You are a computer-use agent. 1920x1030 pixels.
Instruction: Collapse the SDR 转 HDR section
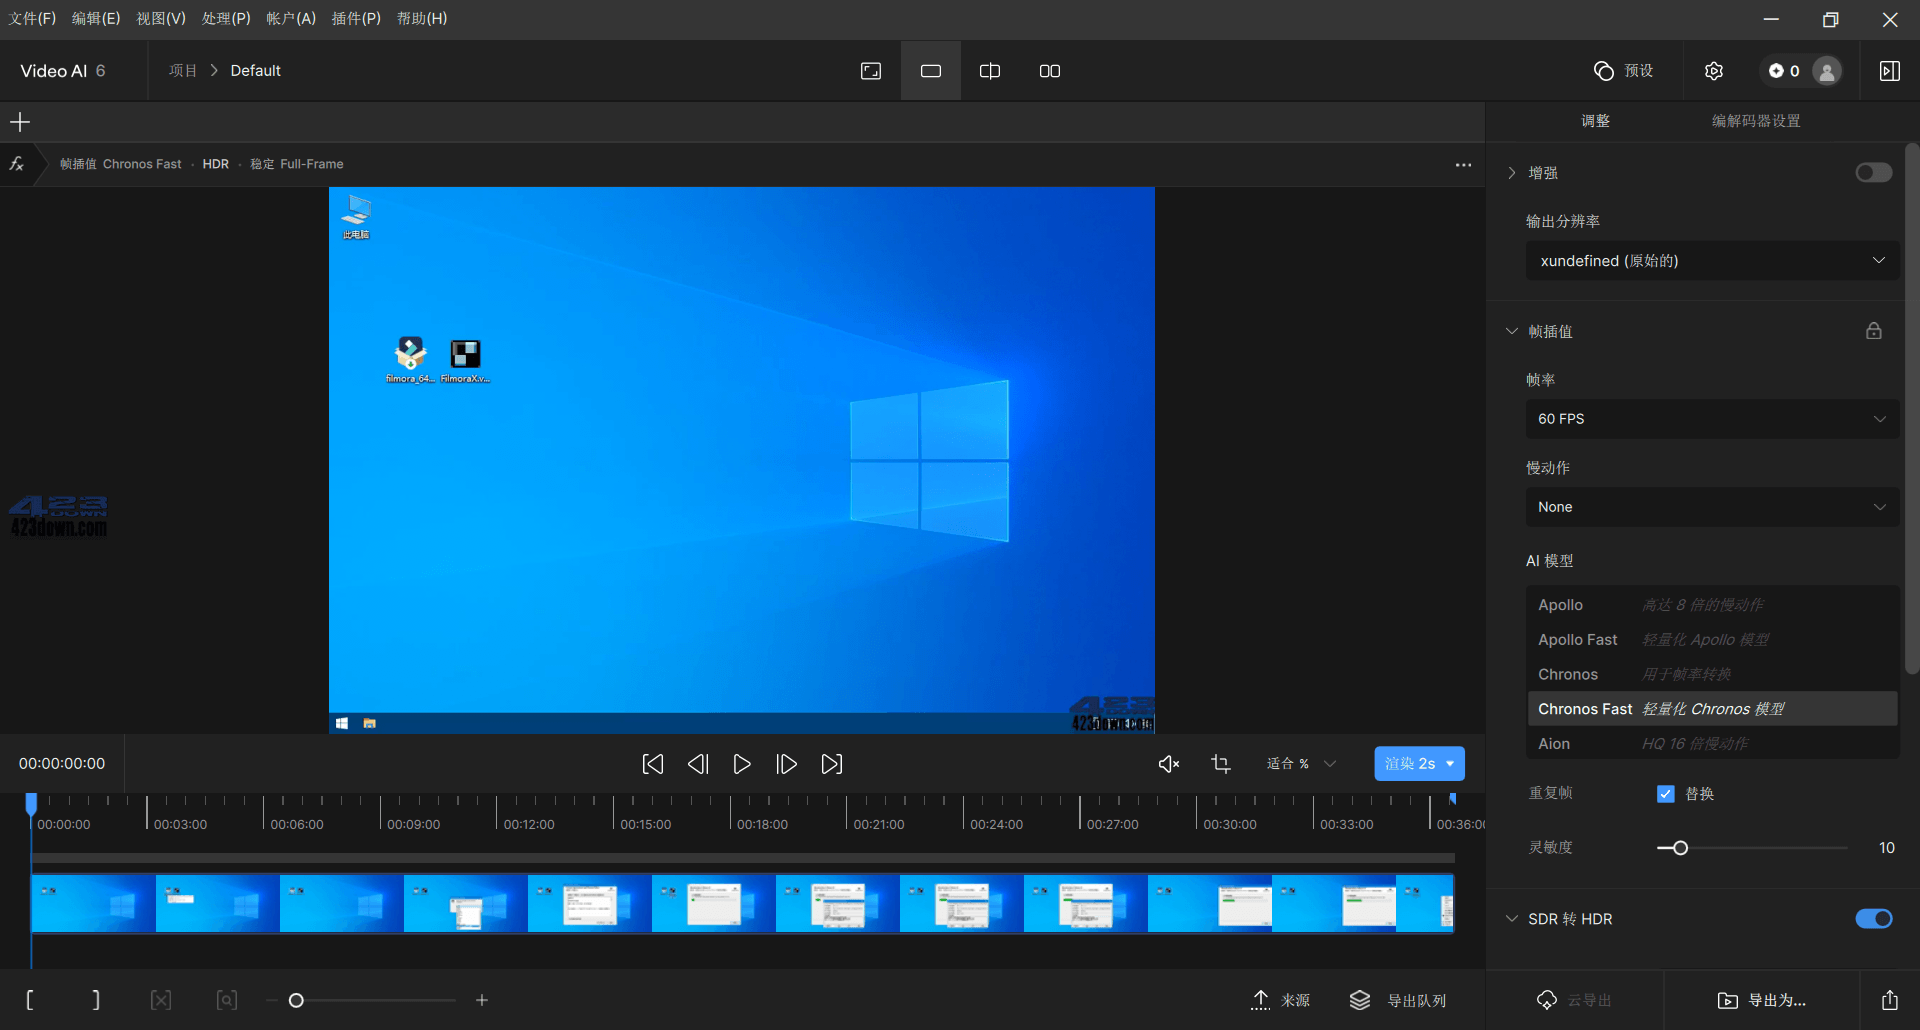tap(1512, 919)
